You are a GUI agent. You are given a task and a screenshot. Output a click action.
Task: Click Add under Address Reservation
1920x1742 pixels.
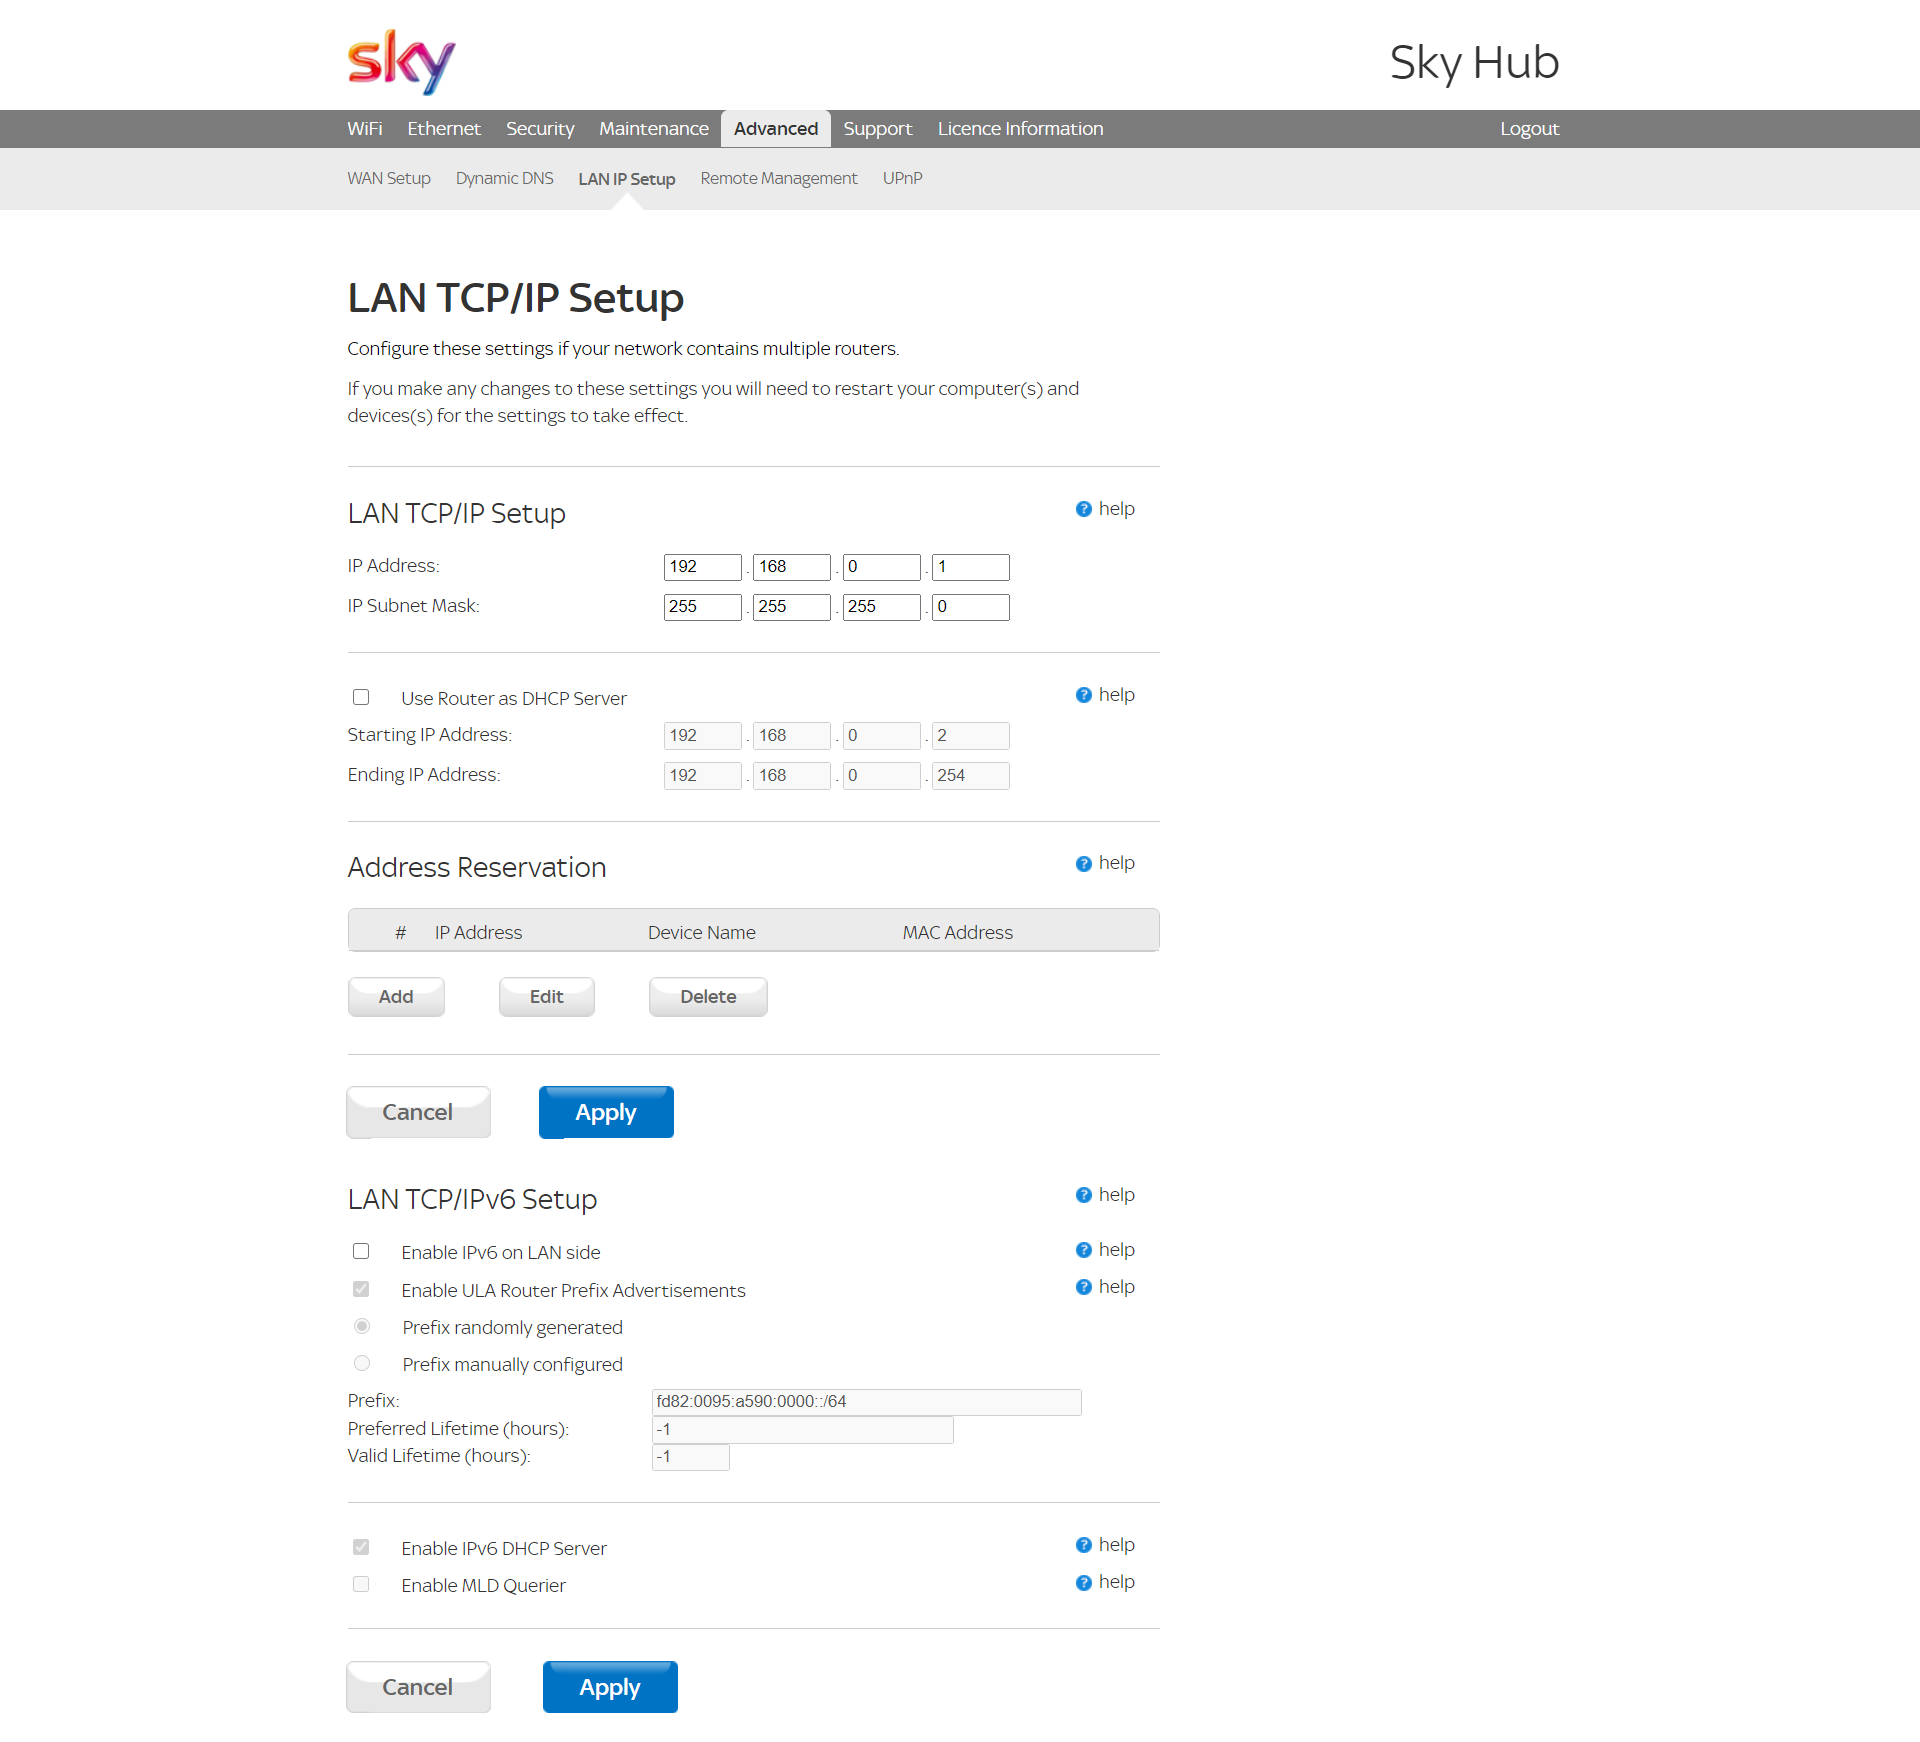pyautogui.click(x=395, y=996)
